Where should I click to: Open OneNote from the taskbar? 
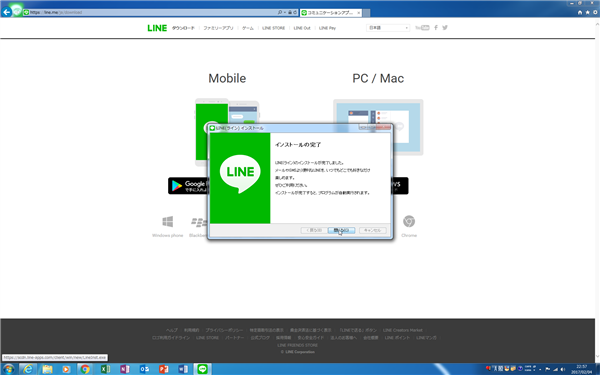coord(125,369)
